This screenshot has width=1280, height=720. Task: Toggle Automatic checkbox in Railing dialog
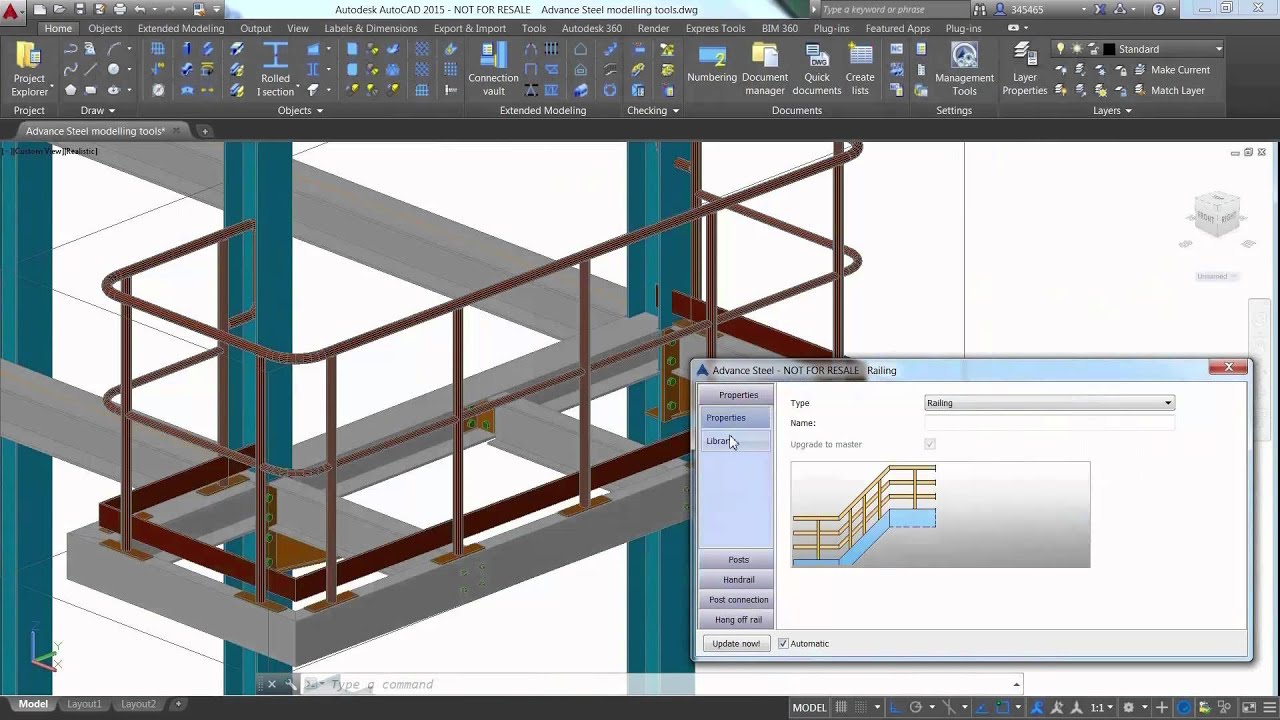[783, 643]
